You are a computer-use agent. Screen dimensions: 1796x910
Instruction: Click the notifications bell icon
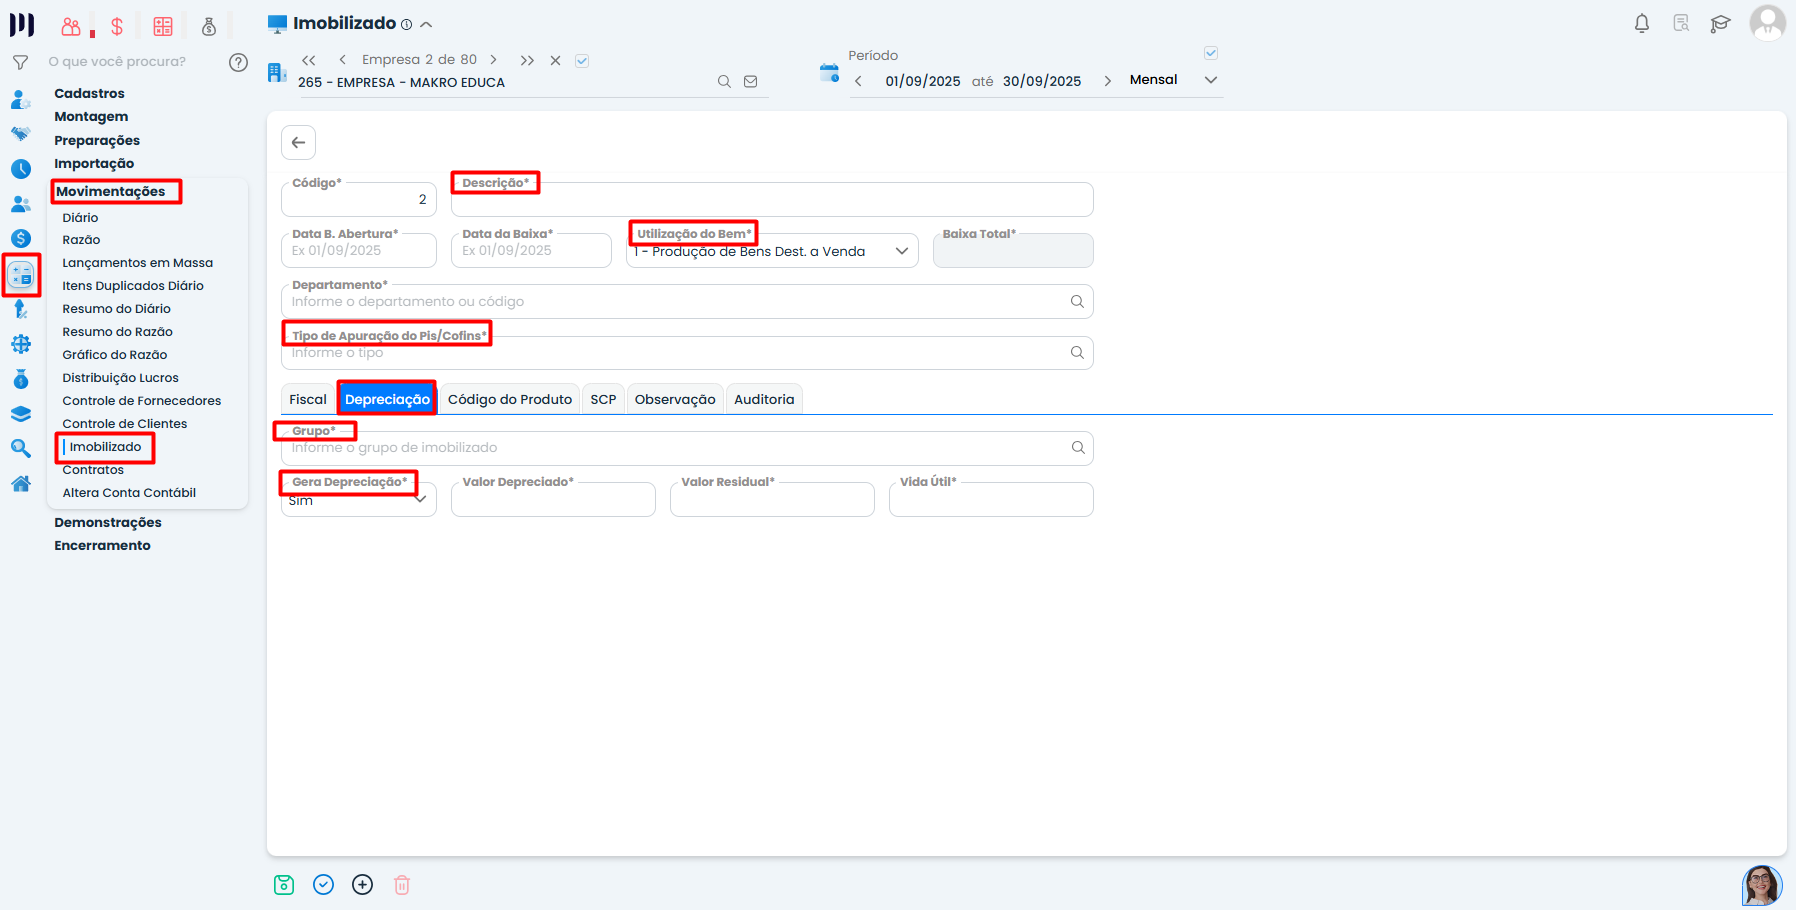[1641, 23]
